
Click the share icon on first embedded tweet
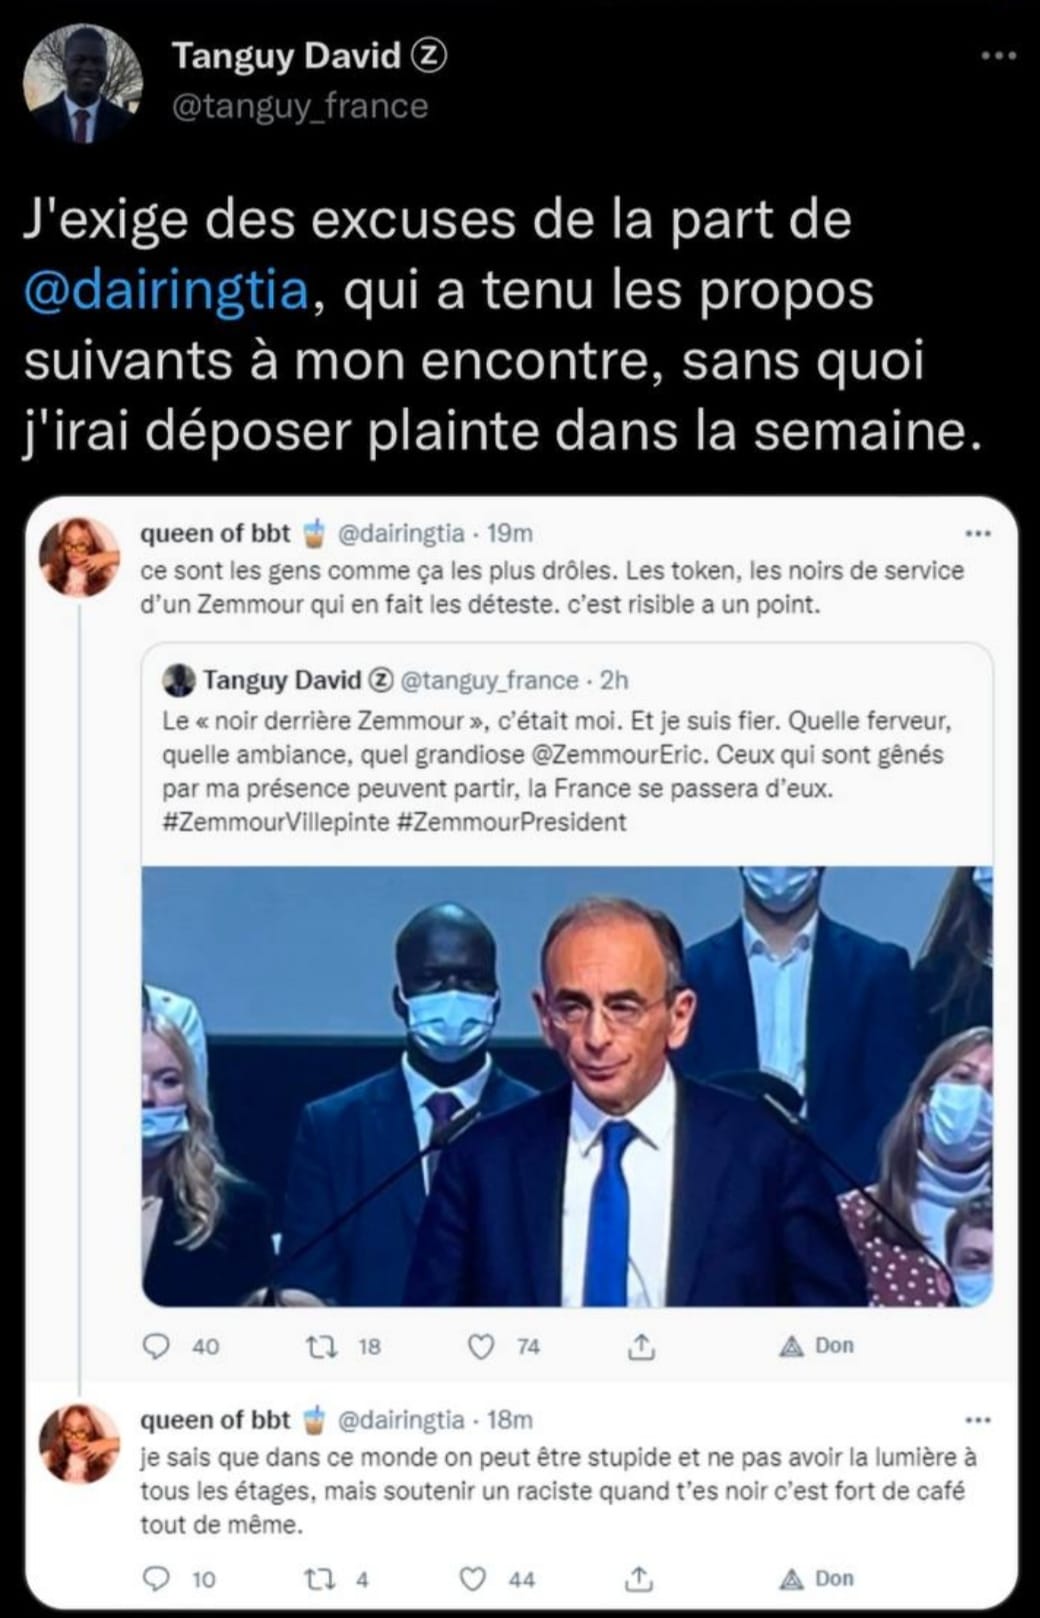point(641,1347)
